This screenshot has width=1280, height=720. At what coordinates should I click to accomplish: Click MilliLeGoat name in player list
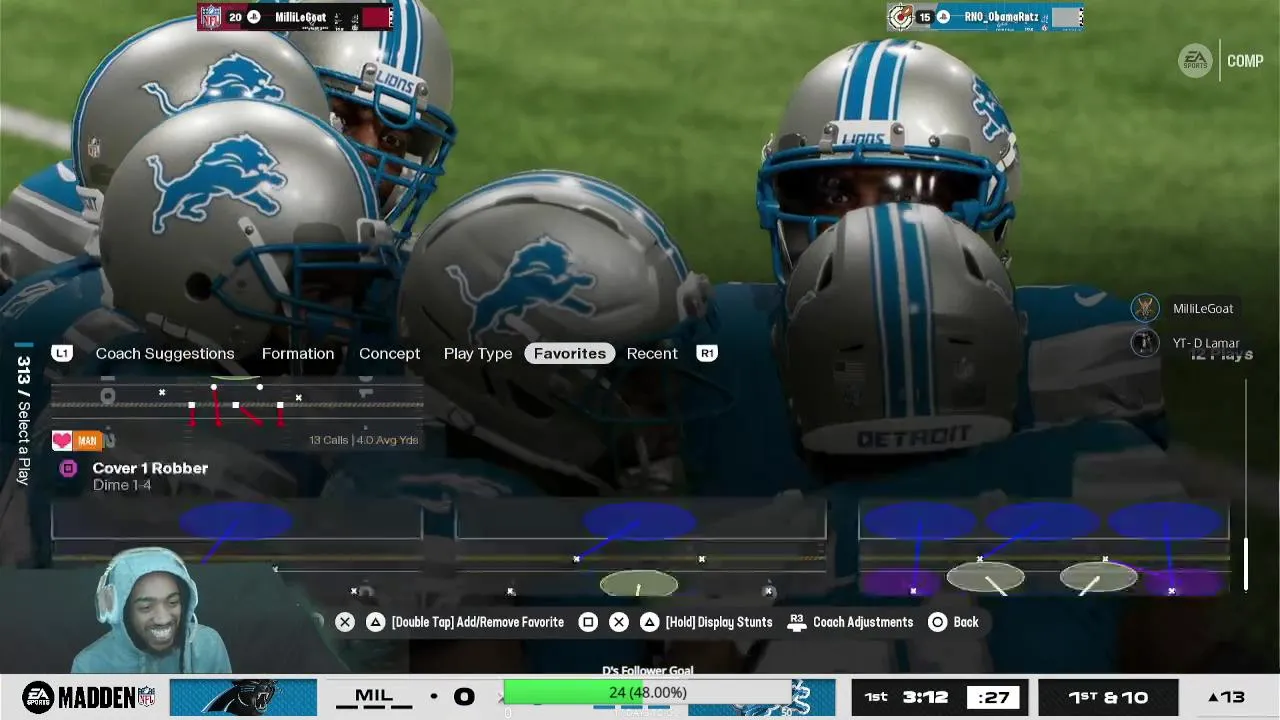click(1203, 309)
